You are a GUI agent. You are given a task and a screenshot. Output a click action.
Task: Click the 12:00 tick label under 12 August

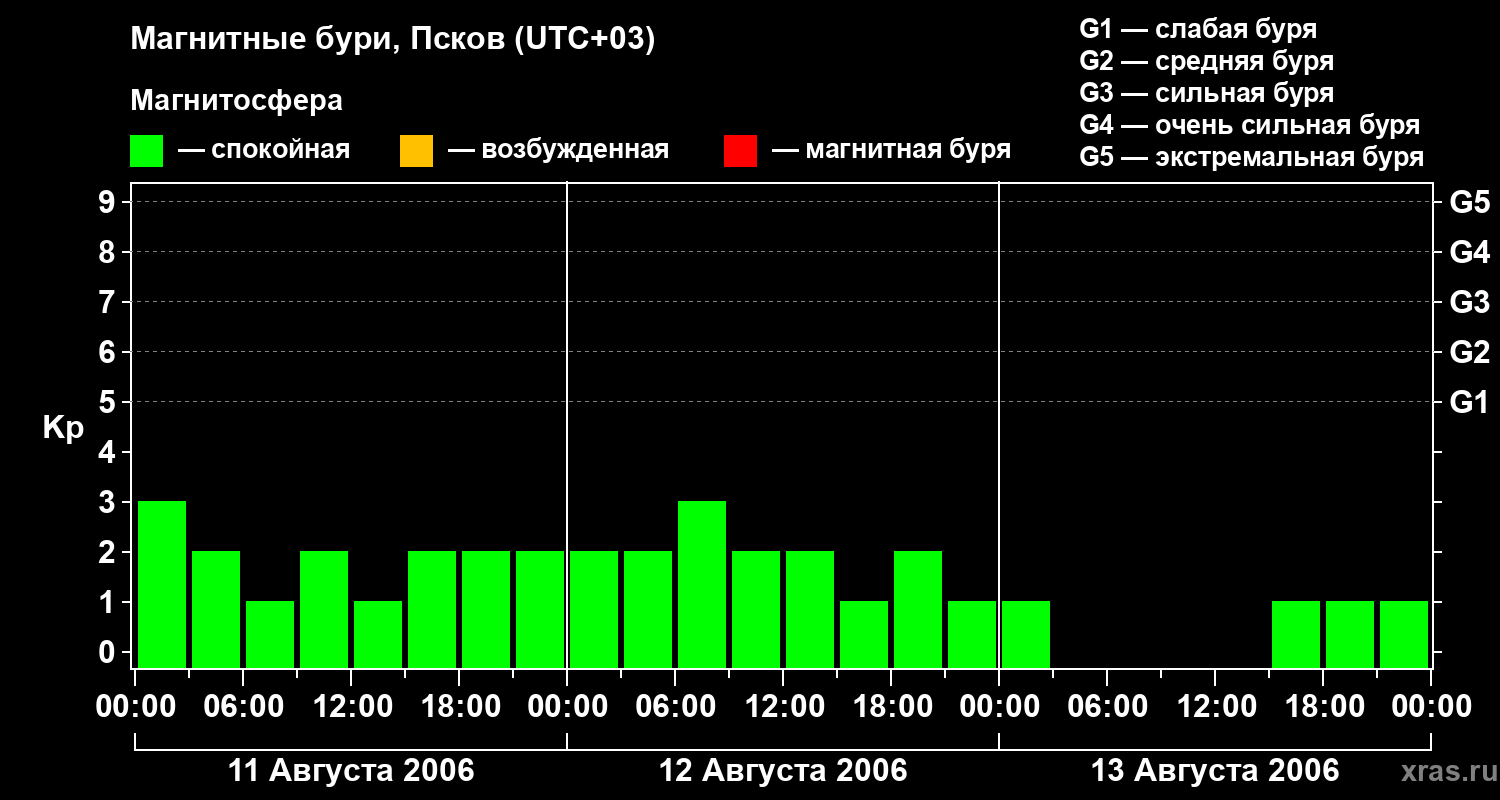point(784,707)
